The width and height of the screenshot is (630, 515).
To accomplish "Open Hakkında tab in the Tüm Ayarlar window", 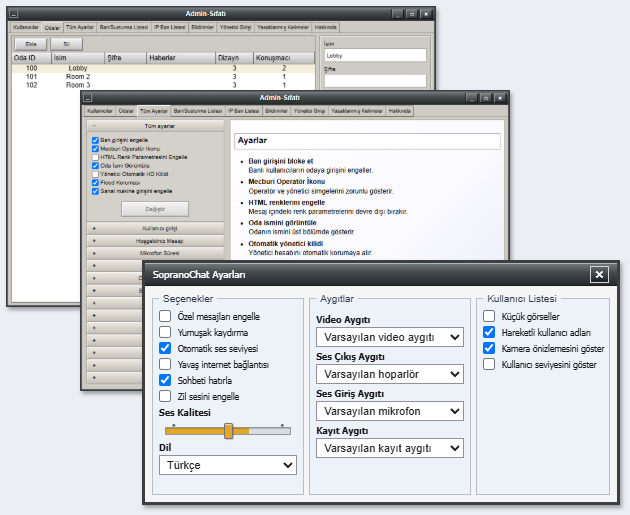I will coord(399,111).
